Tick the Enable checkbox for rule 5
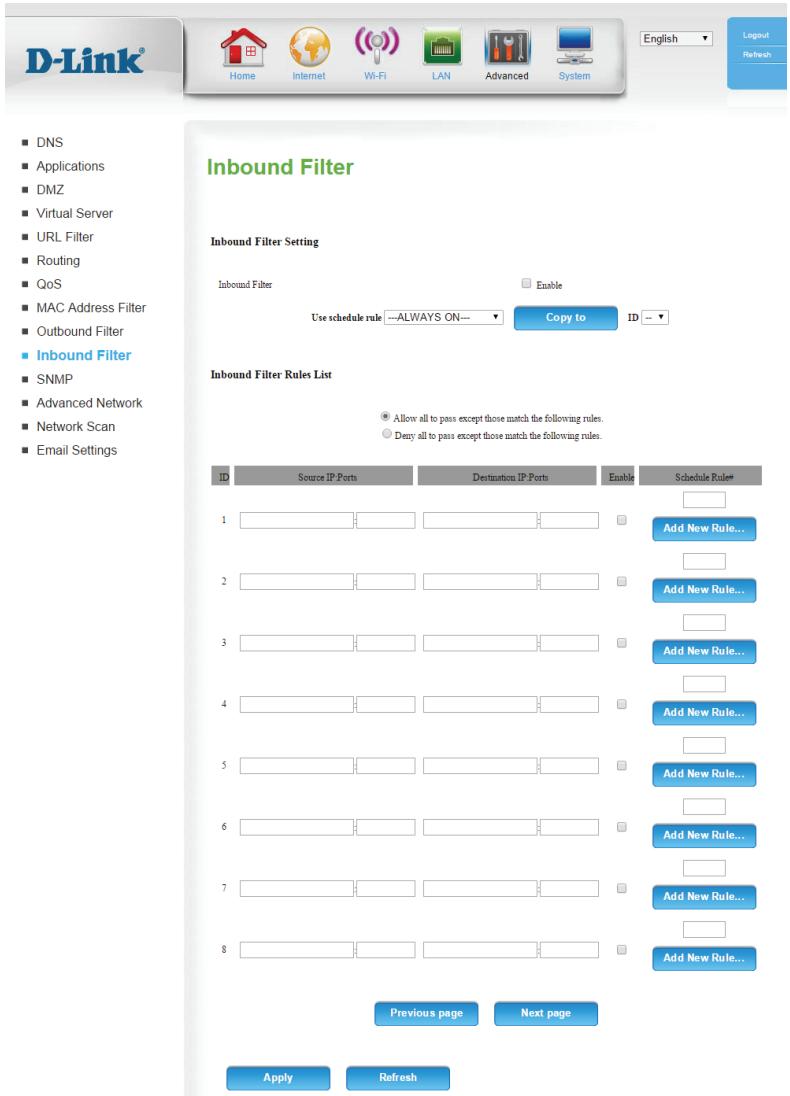 (622, 765)
